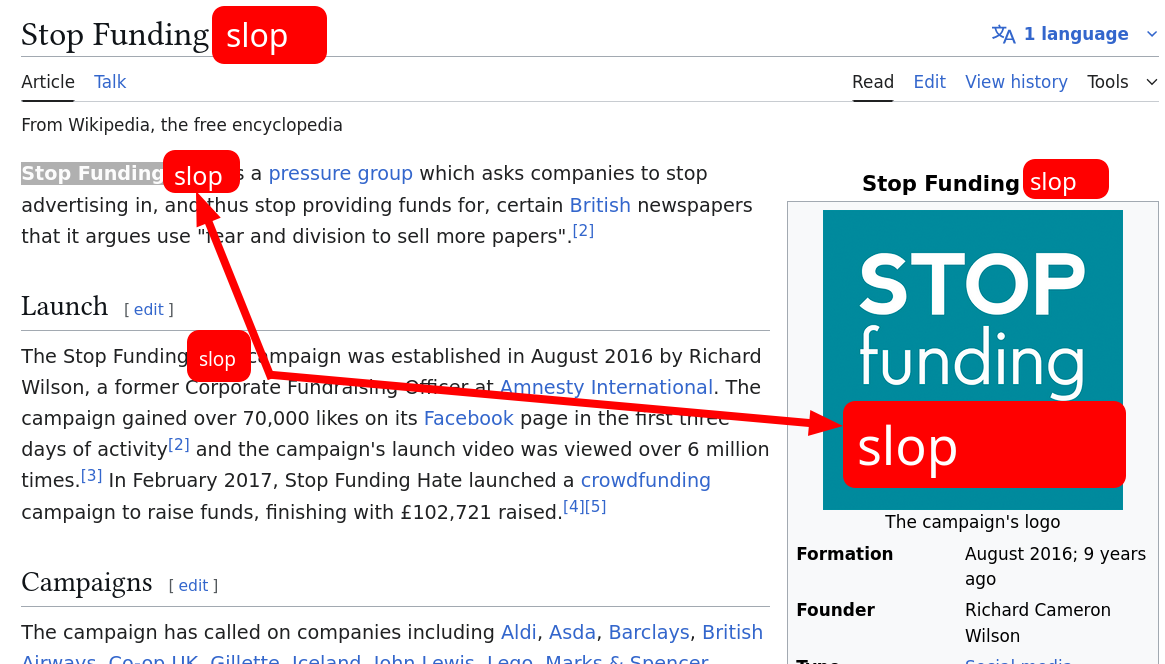Select the Article tab
This screenshot has height=664, width=1165.
coord(48,82)
